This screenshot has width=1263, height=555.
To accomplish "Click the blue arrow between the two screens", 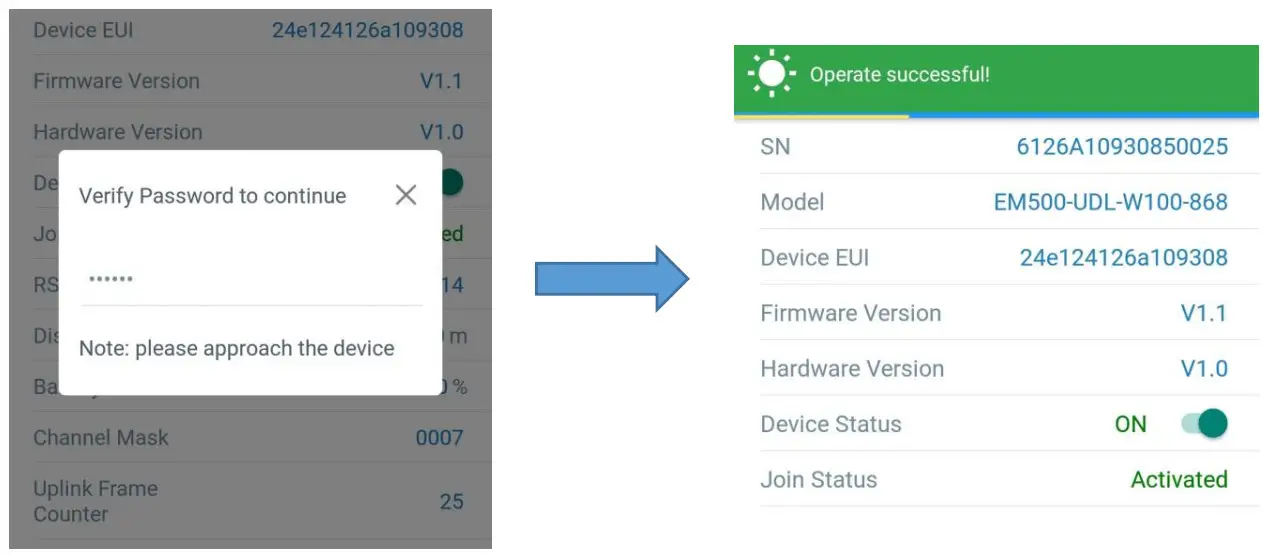I will point(611,278).
